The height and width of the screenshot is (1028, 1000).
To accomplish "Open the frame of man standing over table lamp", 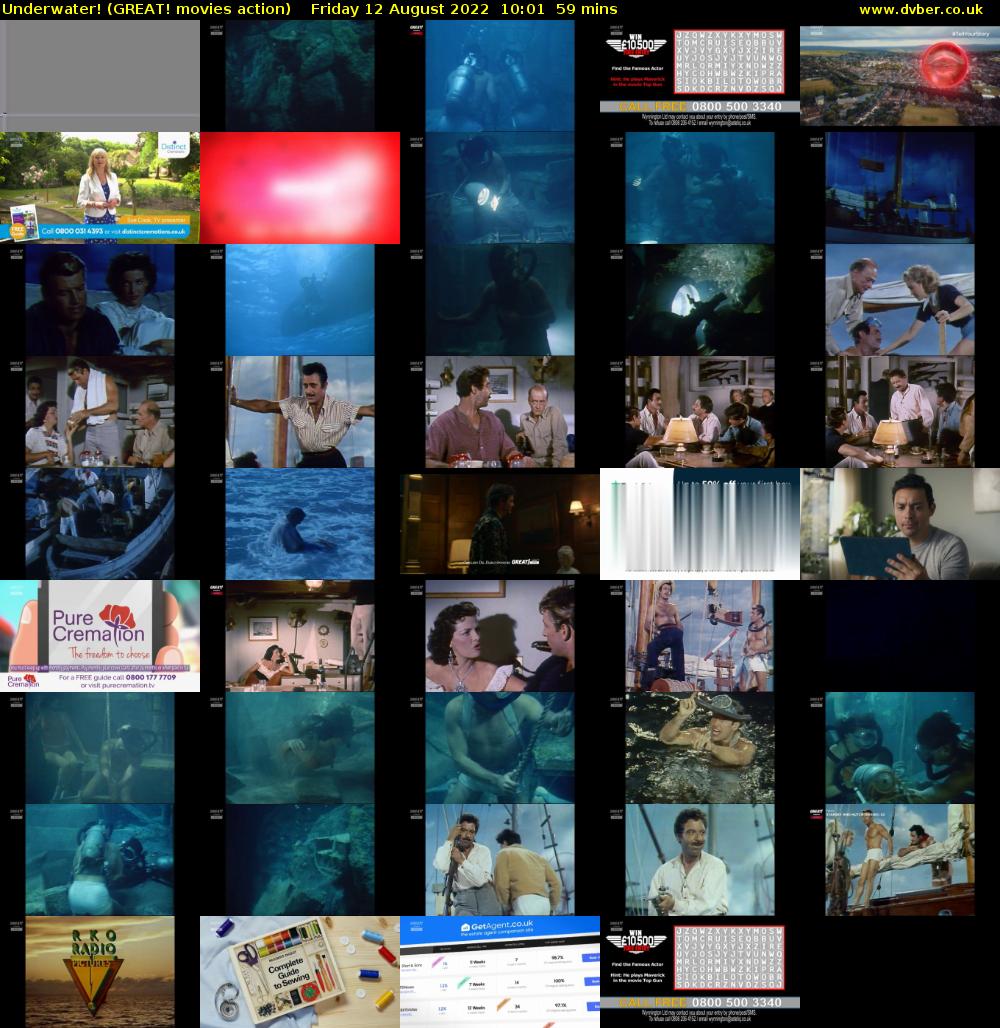I will tap(900, 412).
